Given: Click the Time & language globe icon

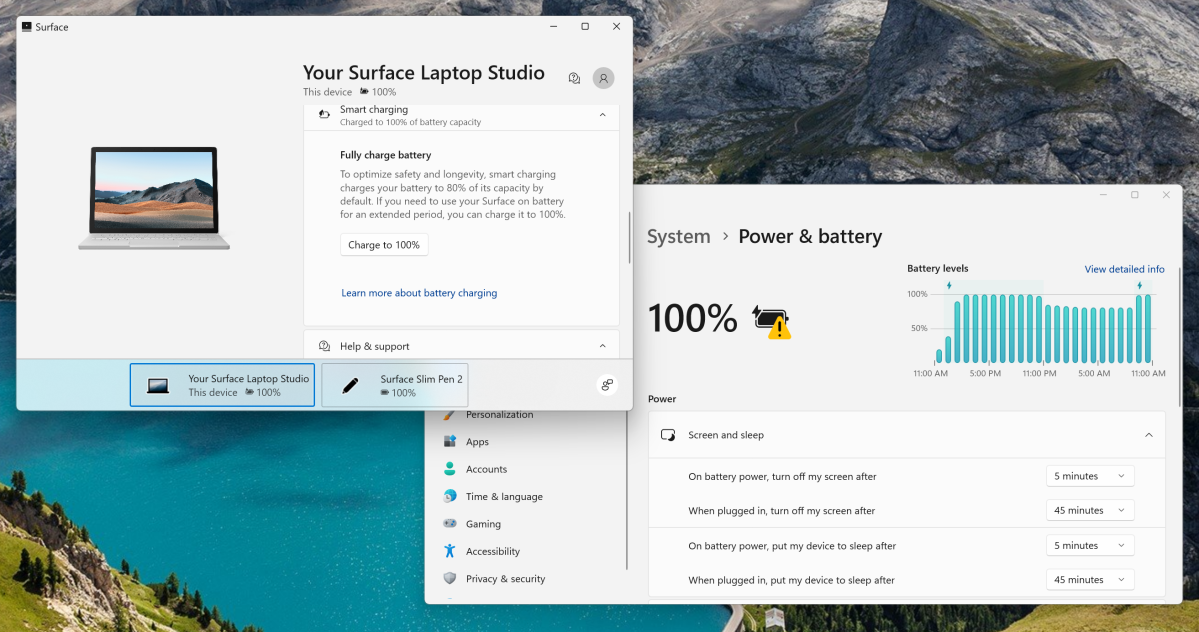Looking at the screenshot, I should pos(450,496).
